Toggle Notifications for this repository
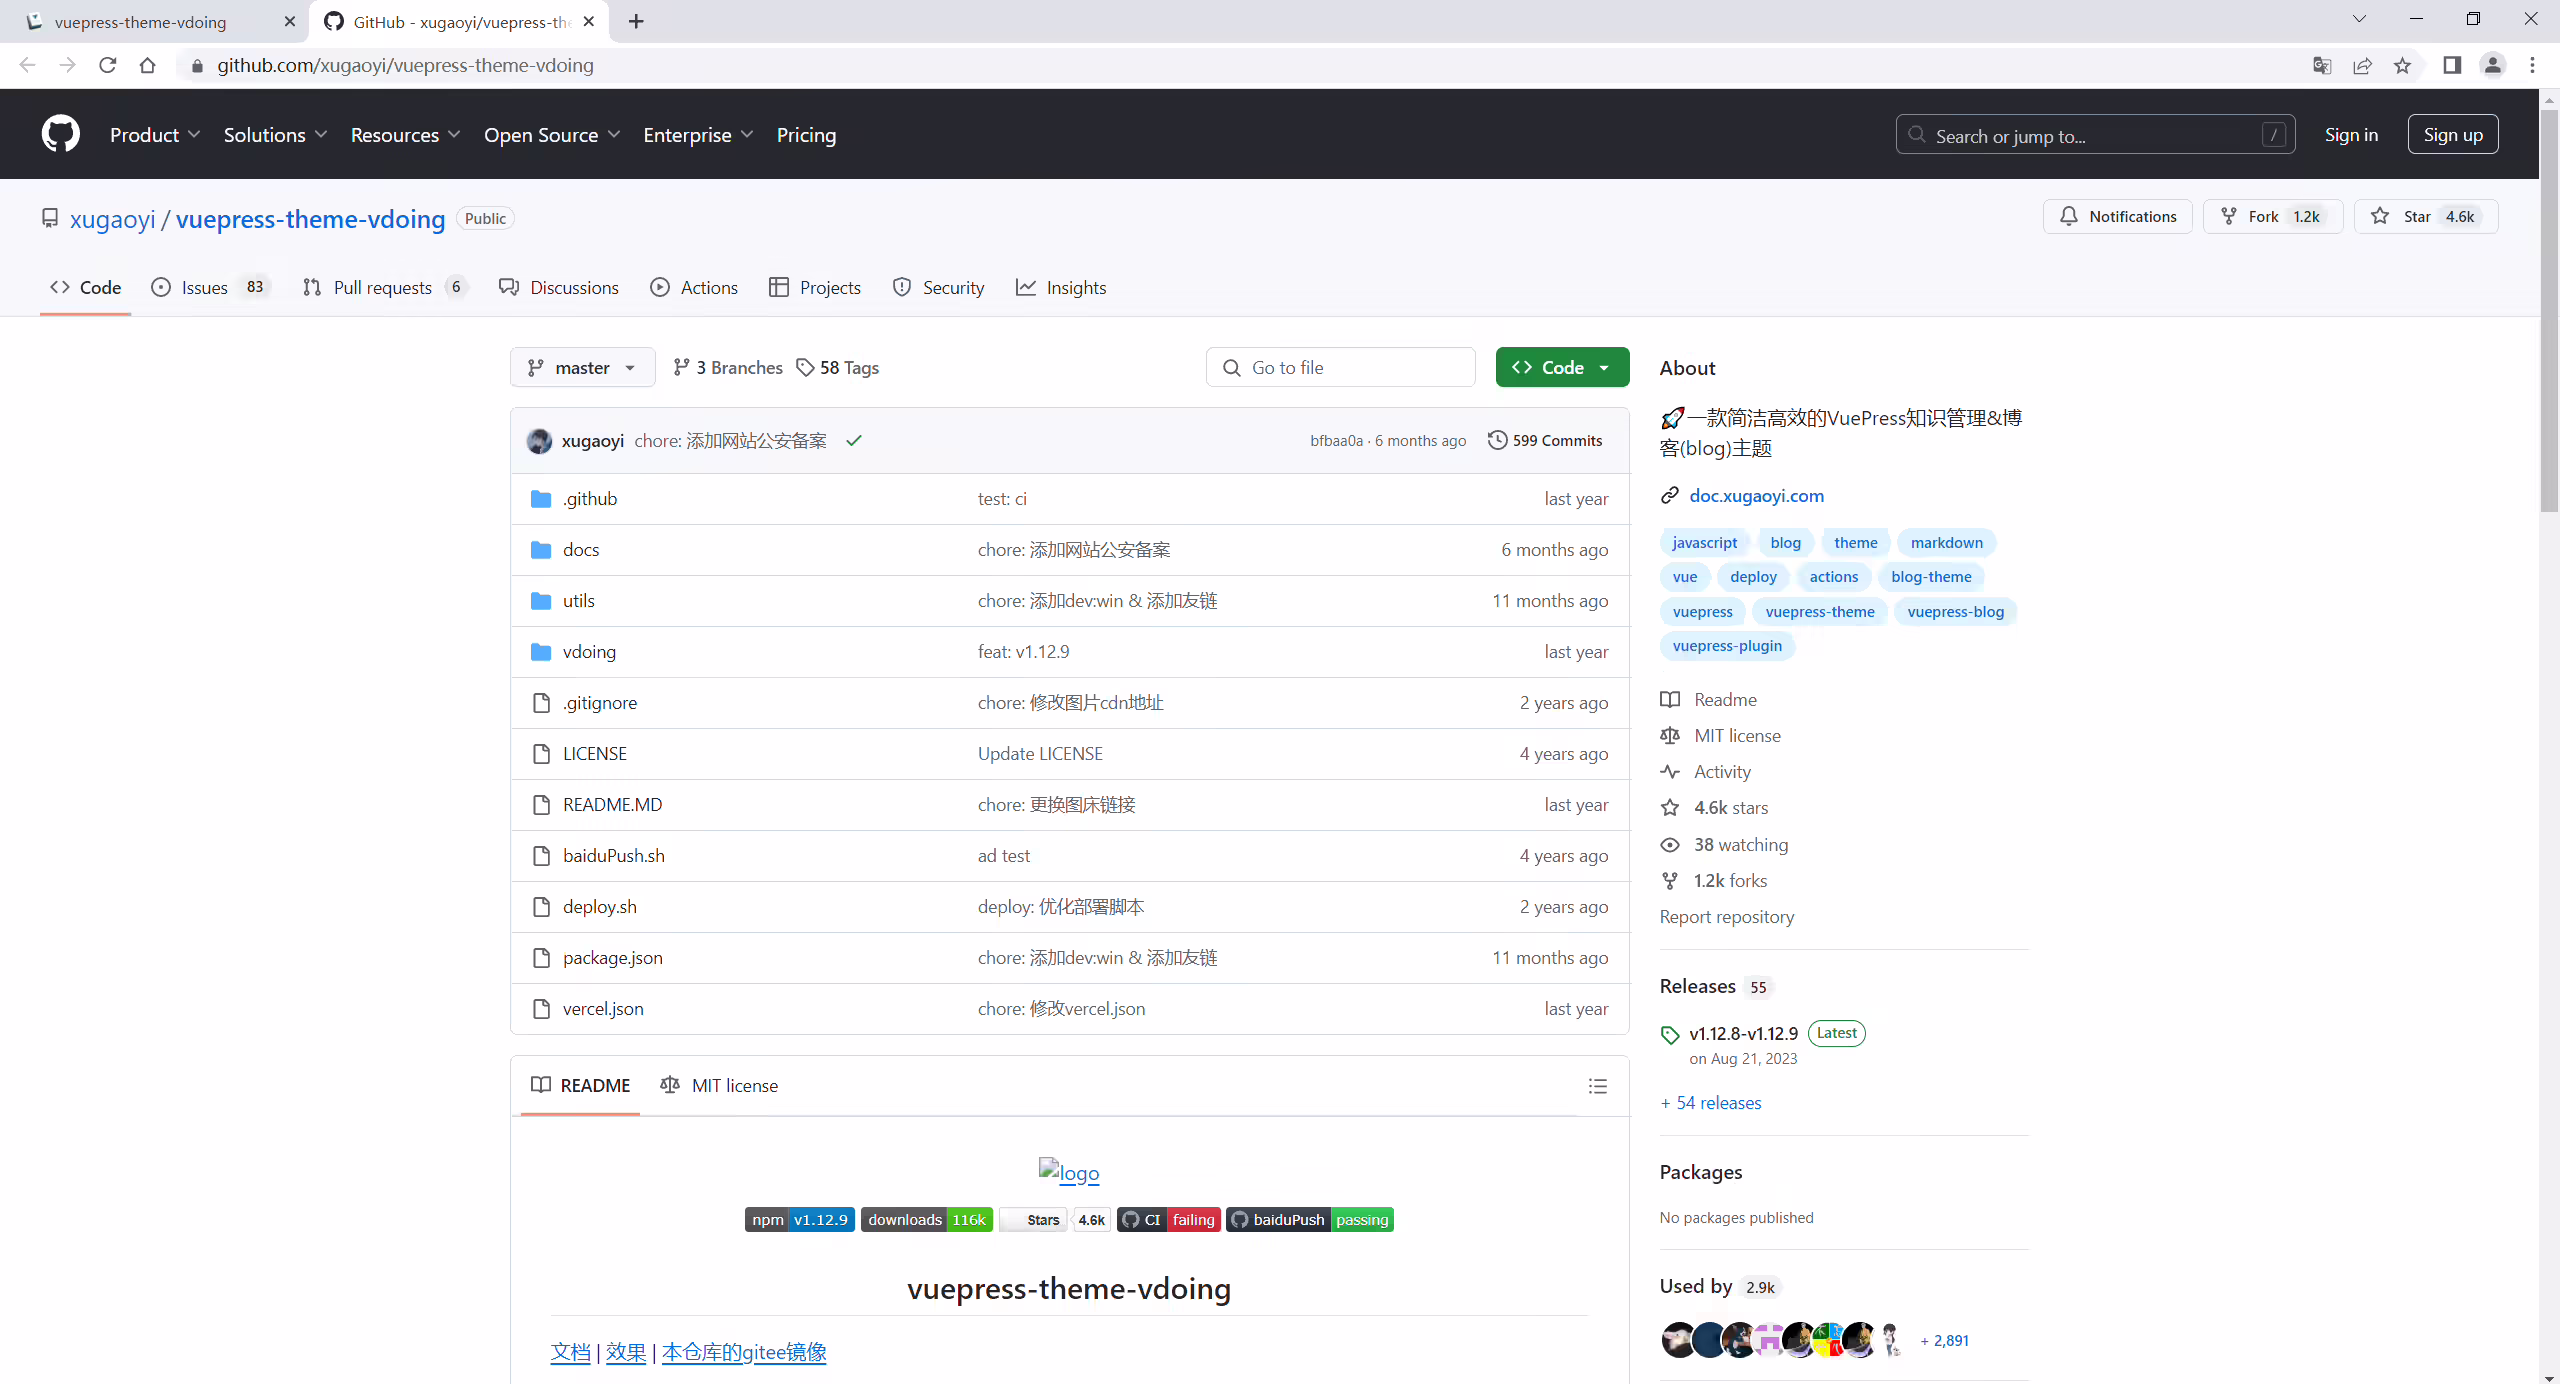Image resolution: width=2560 pixels, height=1384 pixels. click(x=2117, y=217)
